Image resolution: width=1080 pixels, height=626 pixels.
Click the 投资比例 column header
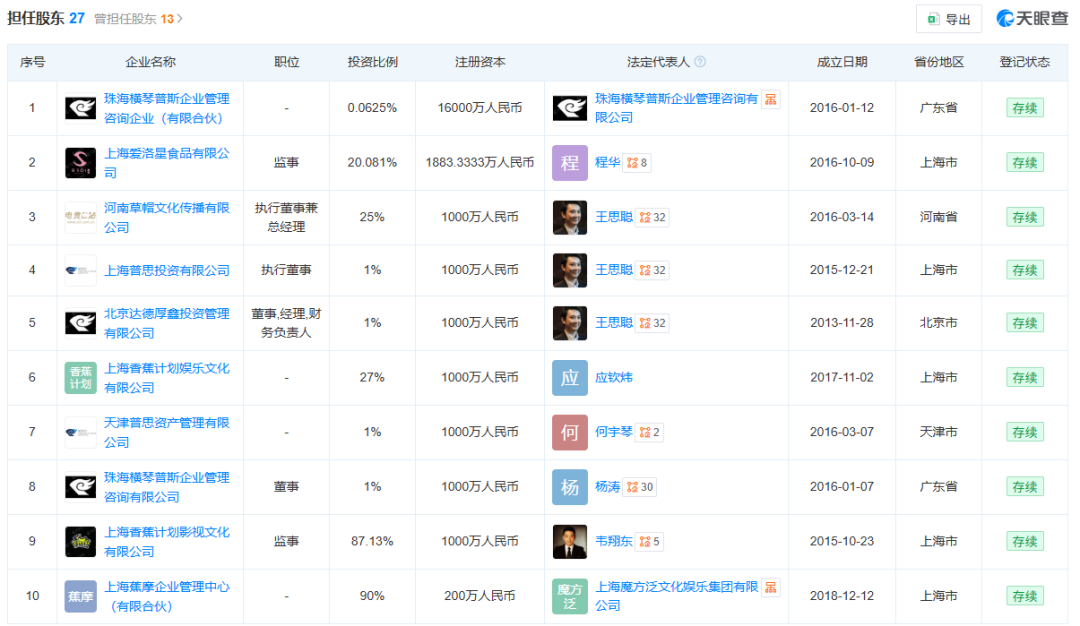point(373,62)
